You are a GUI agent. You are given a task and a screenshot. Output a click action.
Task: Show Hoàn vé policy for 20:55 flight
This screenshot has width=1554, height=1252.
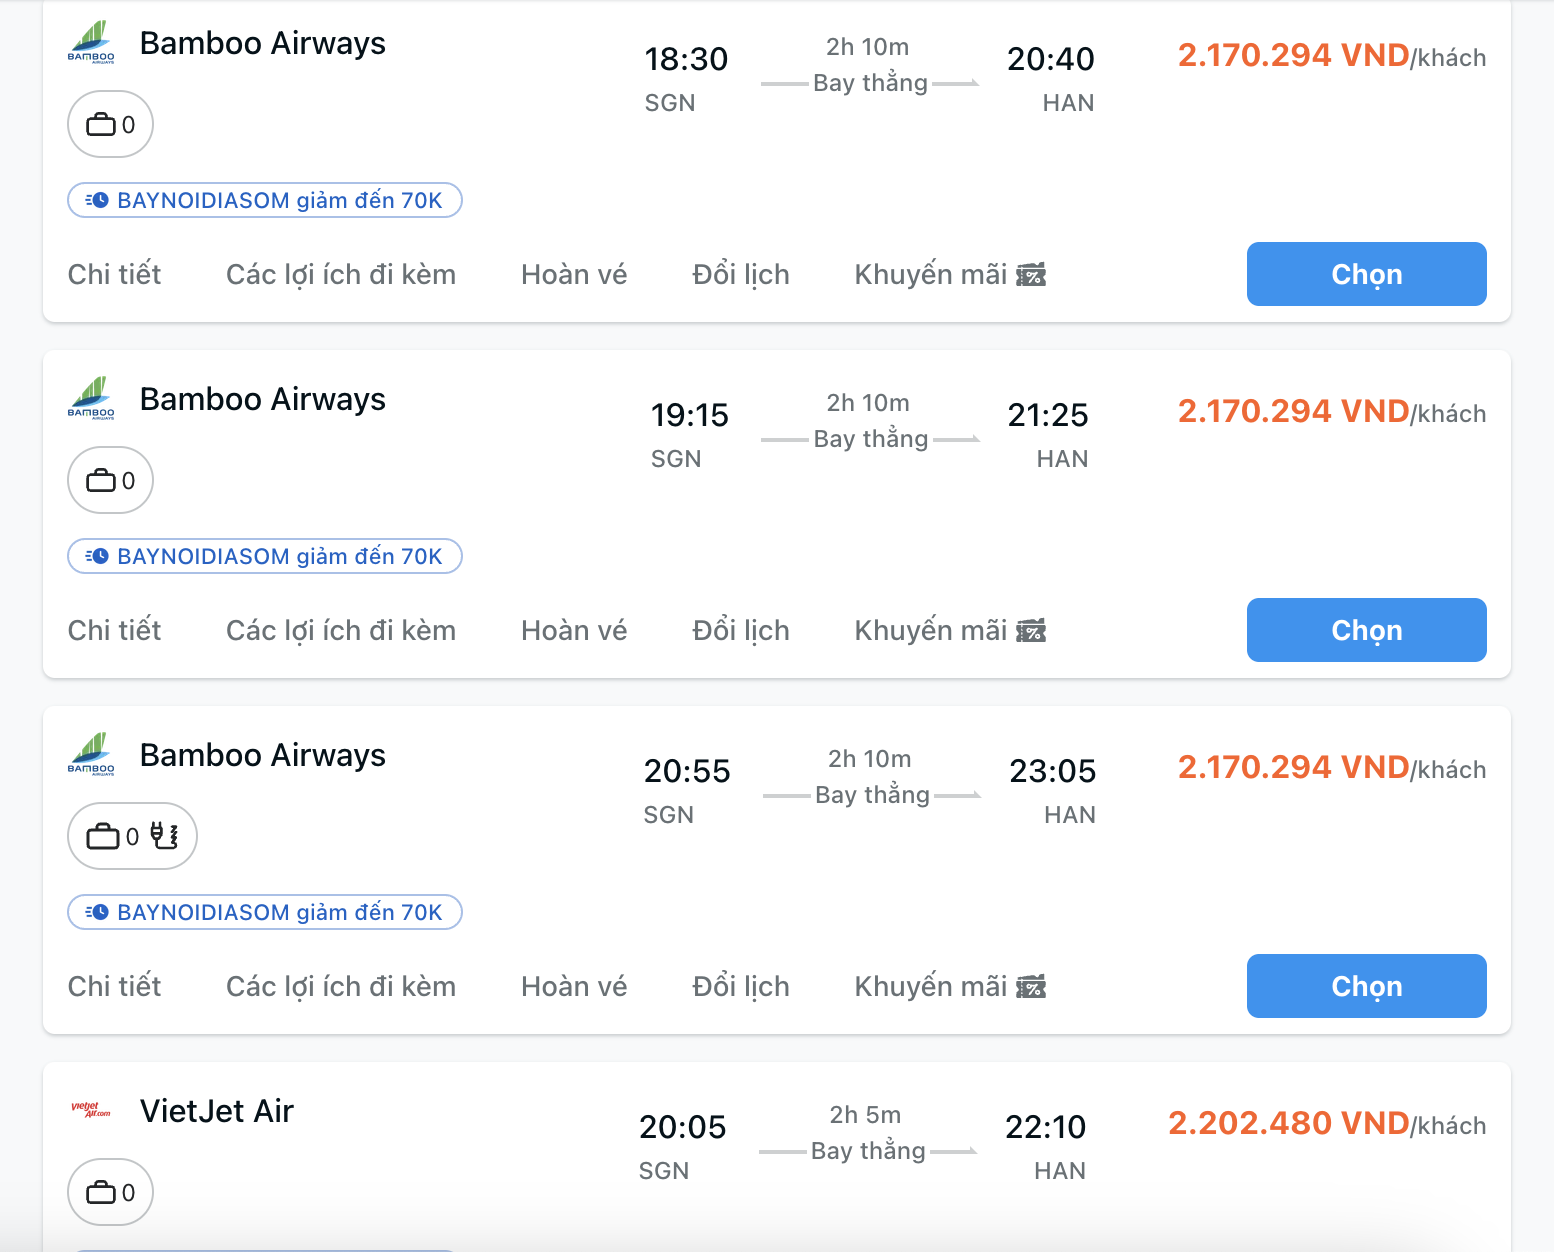573,987
